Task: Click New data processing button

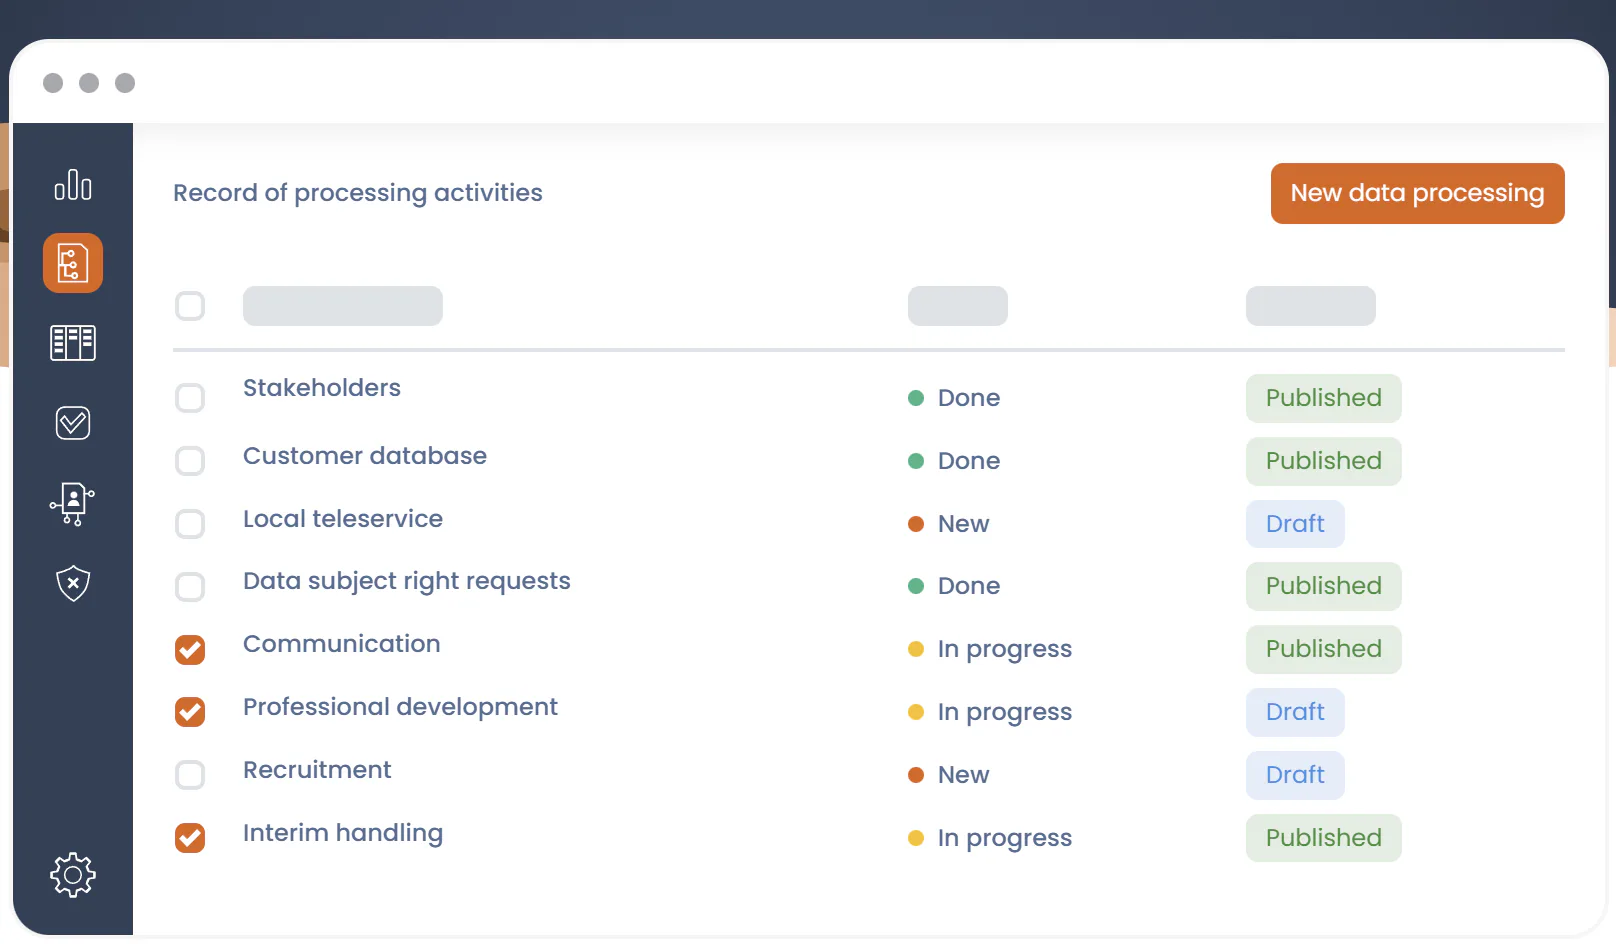Action: 1417,193
